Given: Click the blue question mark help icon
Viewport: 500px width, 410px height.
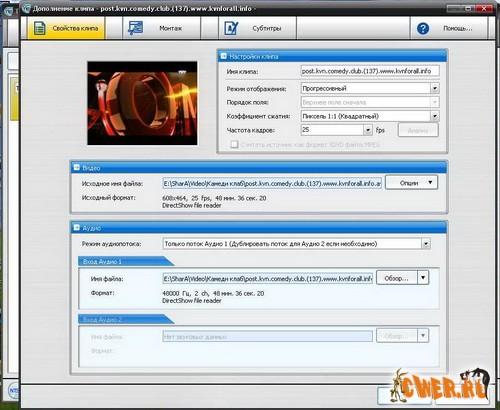Looking at the screenshot, I should pos(423,29).
